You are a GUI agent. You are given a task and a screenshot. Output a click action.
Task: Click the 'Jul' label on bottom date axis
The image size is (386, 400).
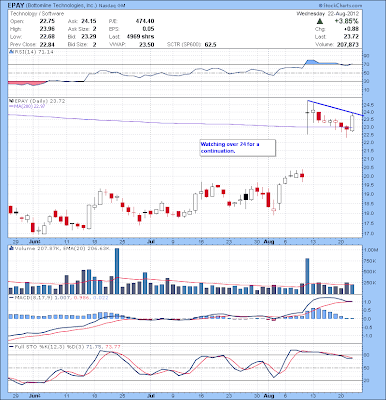151,396
